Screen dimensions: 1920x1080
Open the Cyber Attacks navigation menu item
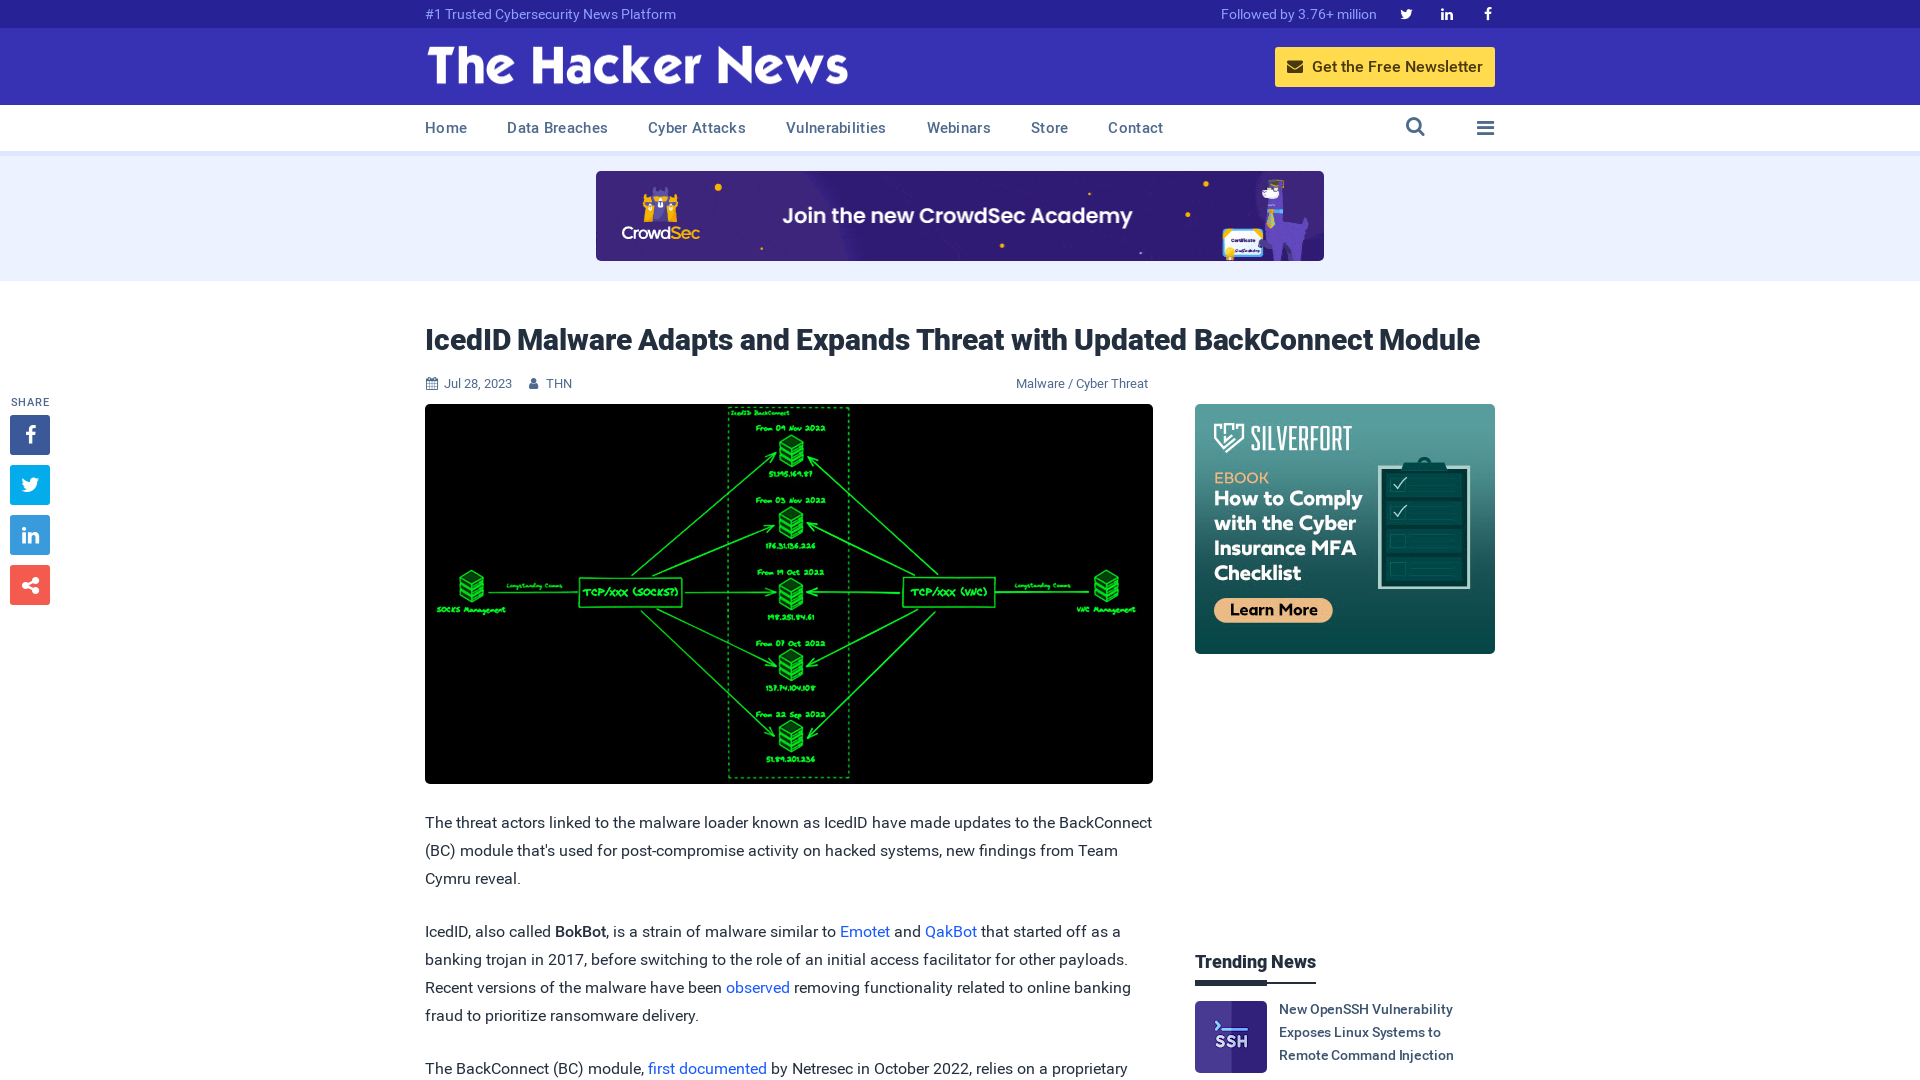696,128
